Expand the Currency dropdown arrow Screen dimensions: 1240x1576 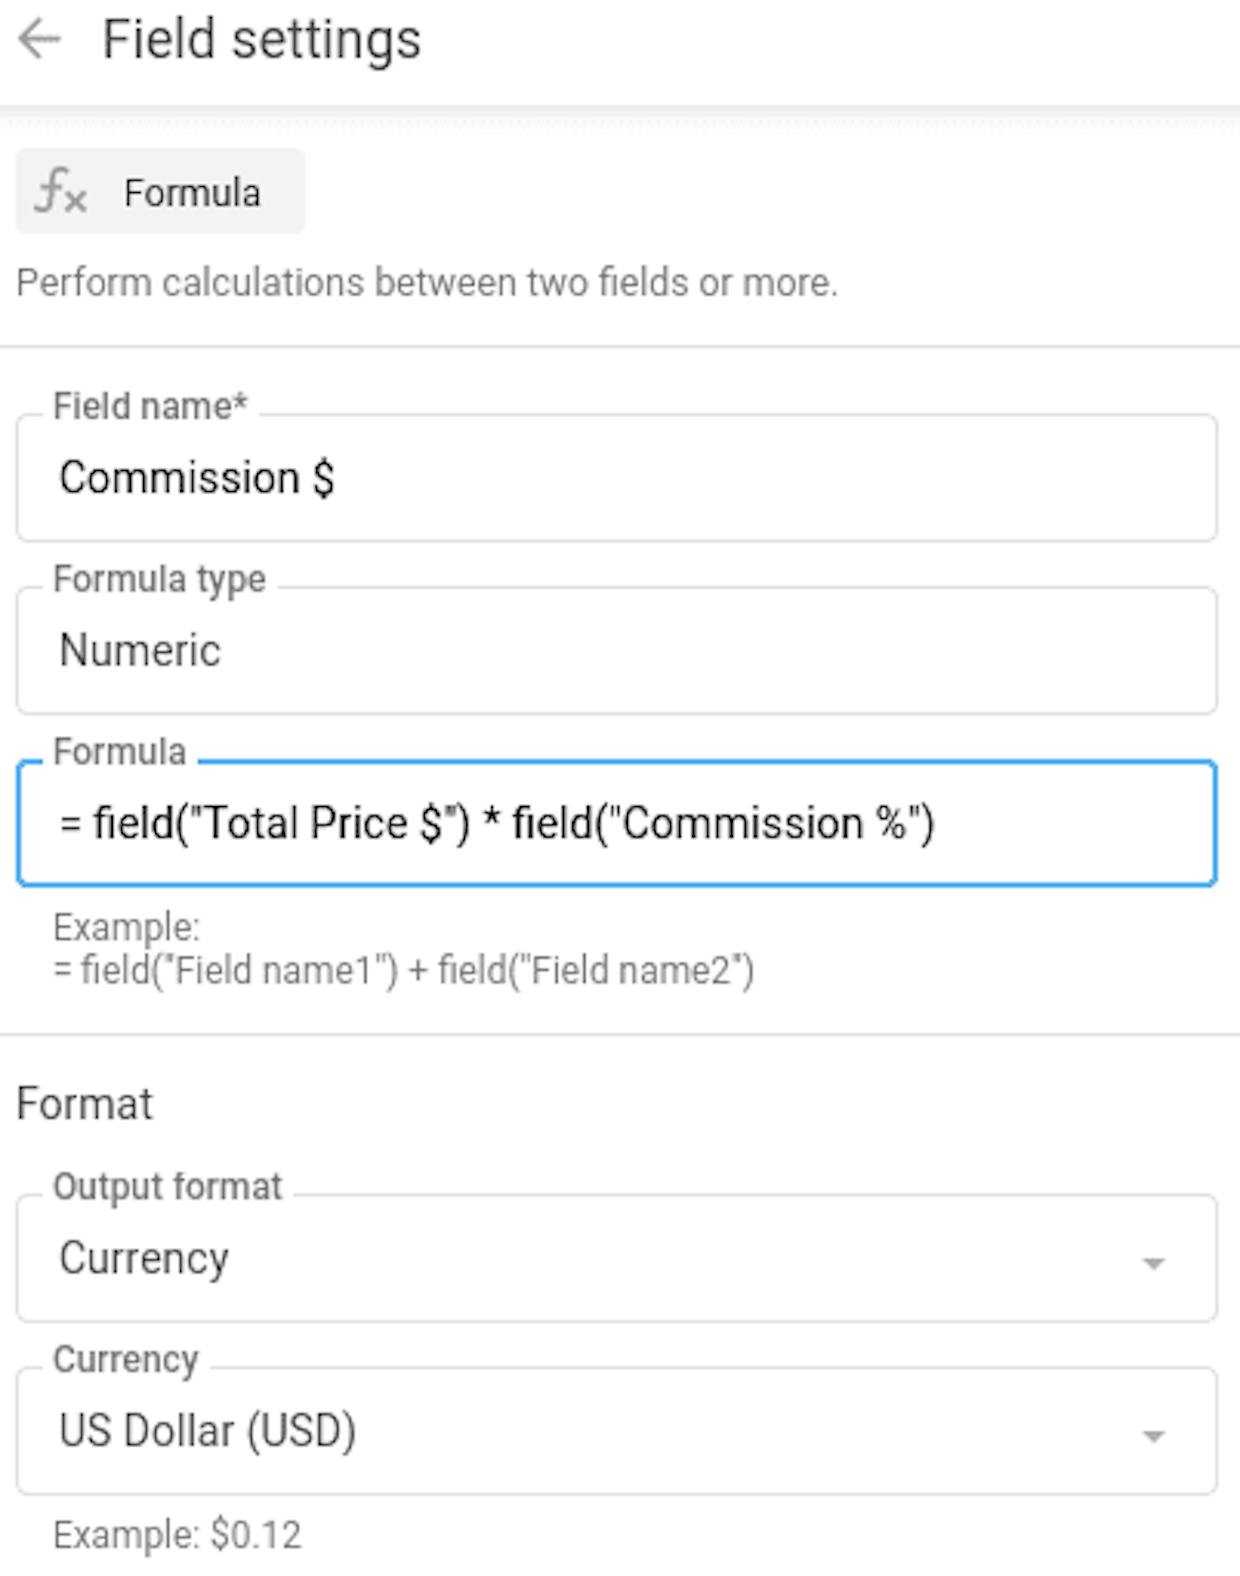1153,1437
